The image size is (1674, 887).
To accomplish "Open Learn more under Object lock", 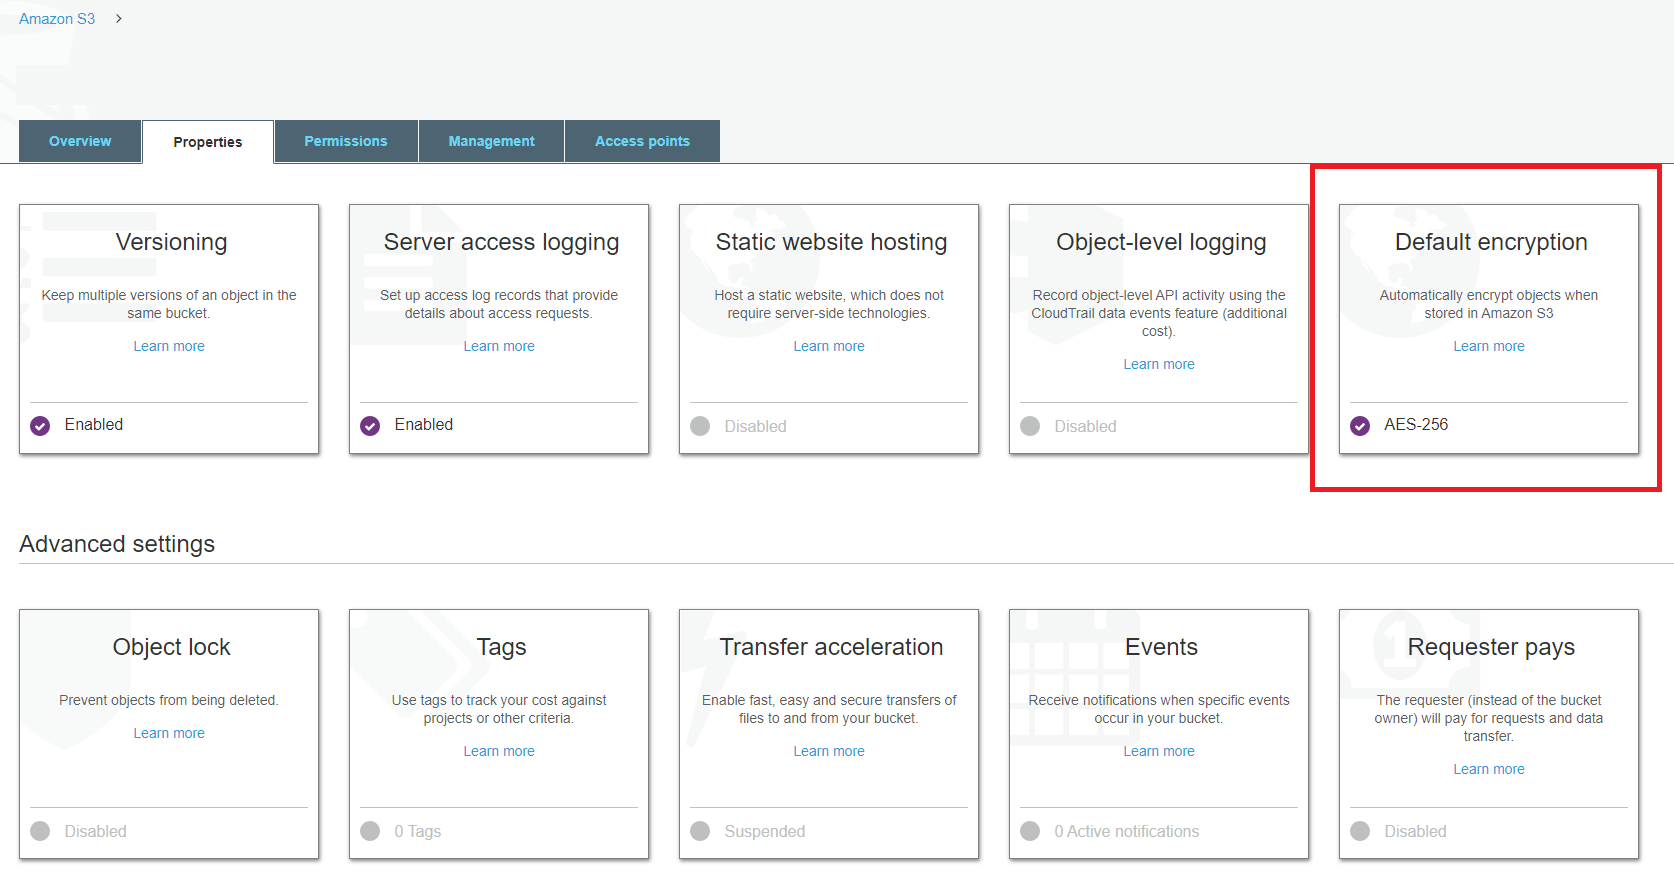I will point(169,733).
